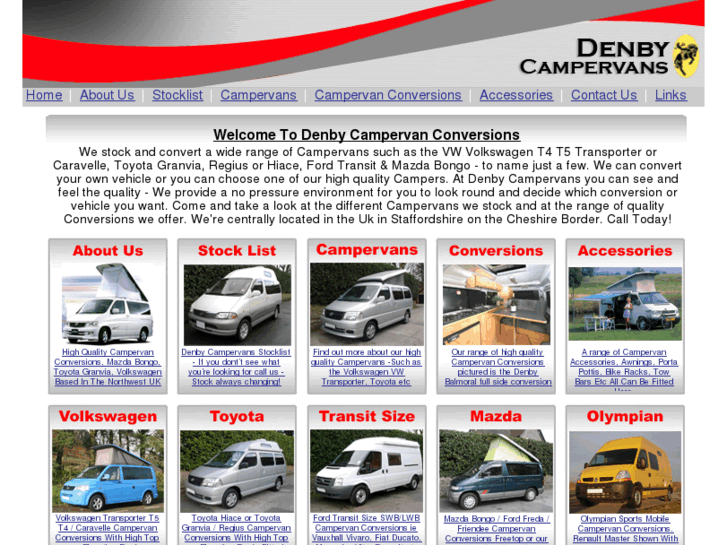The height and width of the screenshot is (545, 727).
Task: Open the Campervans card silver van photo
Action: (x=367, y=304)
